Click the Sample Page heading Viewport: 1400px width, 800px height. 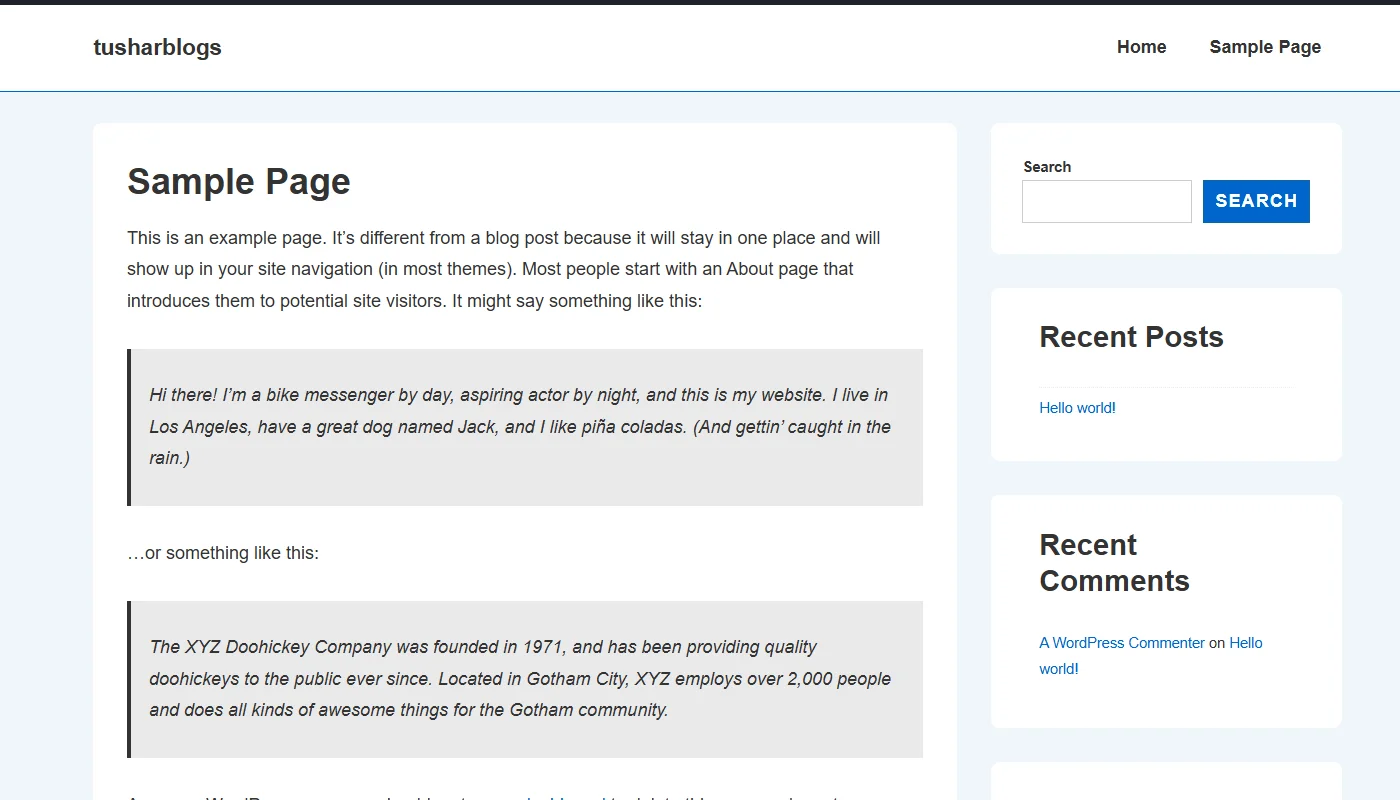coord(239,181)
